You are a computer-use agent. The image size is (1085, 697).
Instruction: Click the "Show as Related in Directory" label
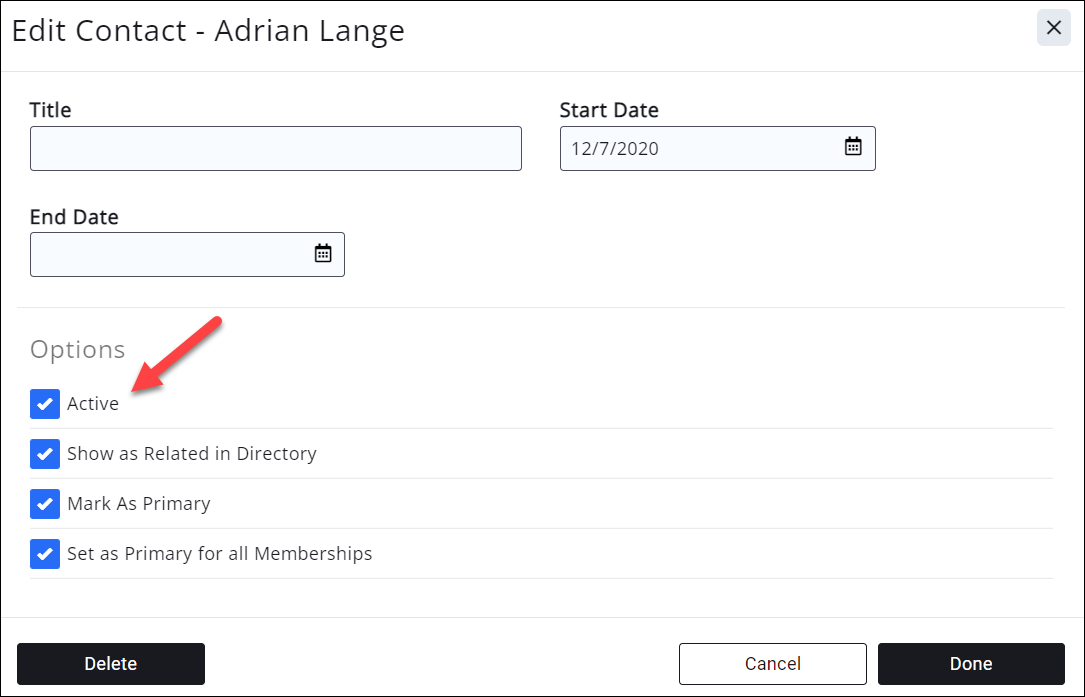pyautogui.click(x=192, y=454)
